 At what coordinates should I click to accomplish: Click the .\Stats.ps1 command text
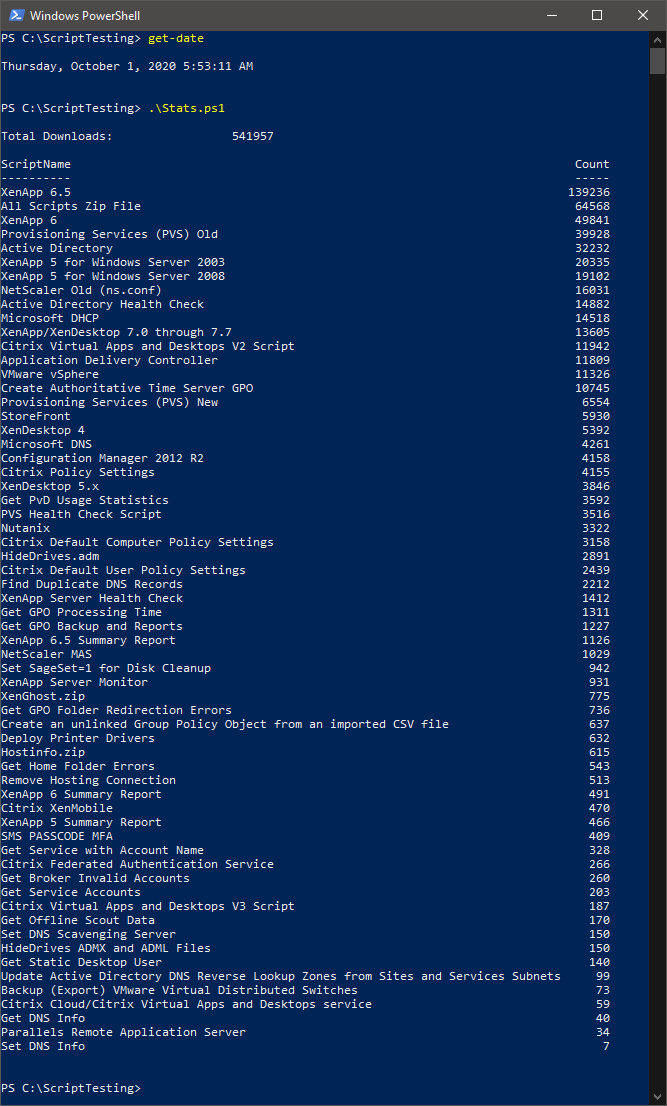(x=182, y=108)
